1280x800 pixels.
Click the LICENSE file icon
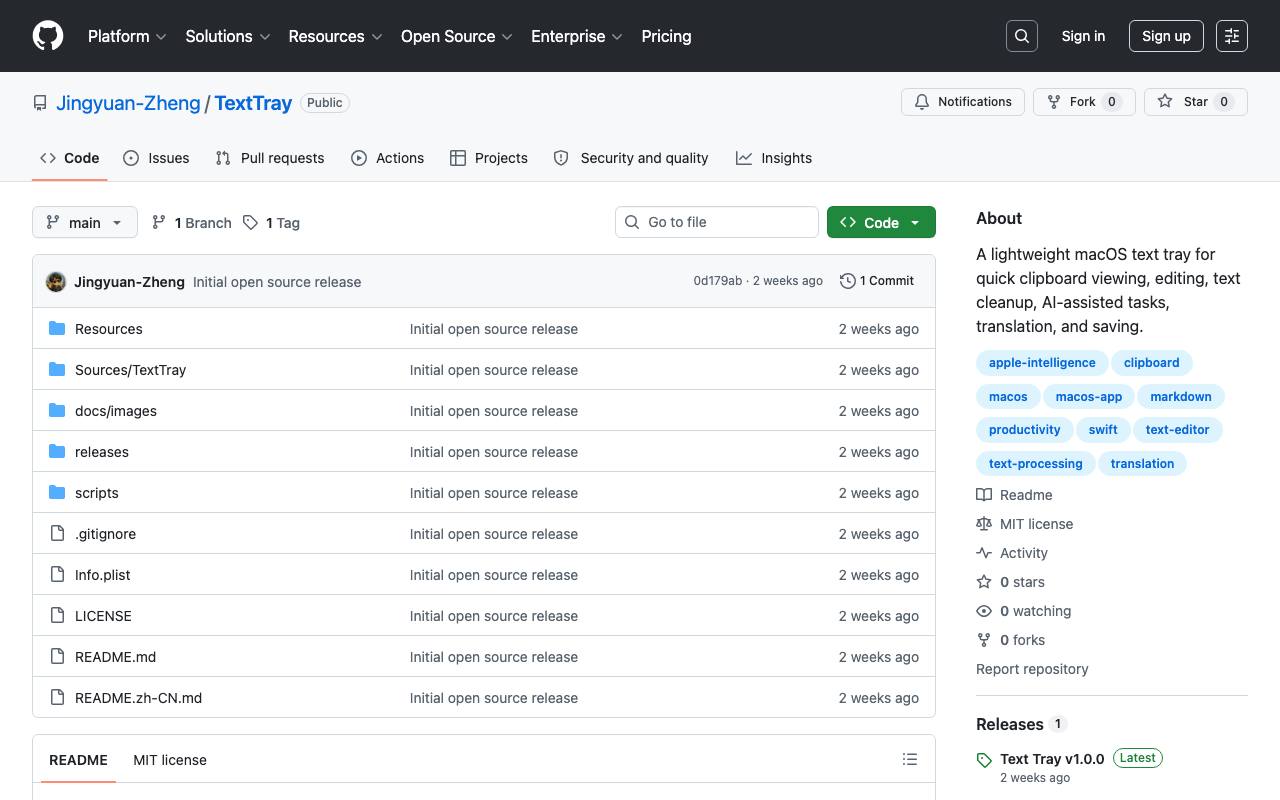57,616
